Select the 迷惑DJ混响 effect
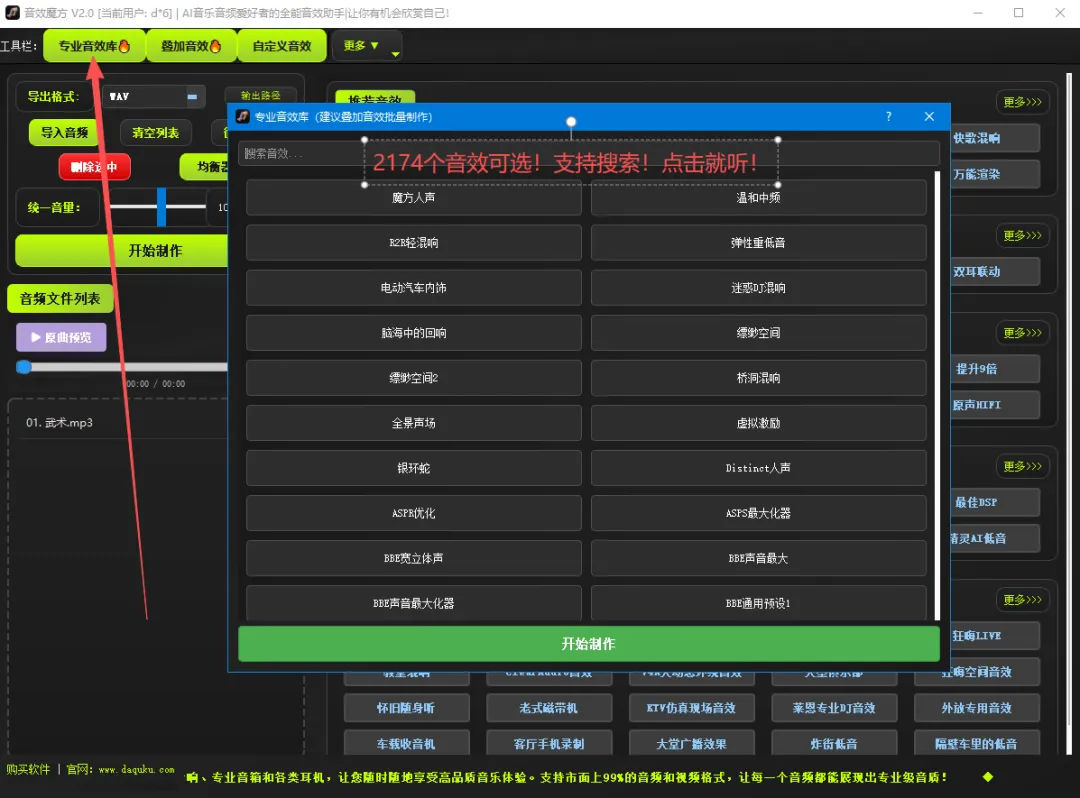1080x798 pixels. 758,288
